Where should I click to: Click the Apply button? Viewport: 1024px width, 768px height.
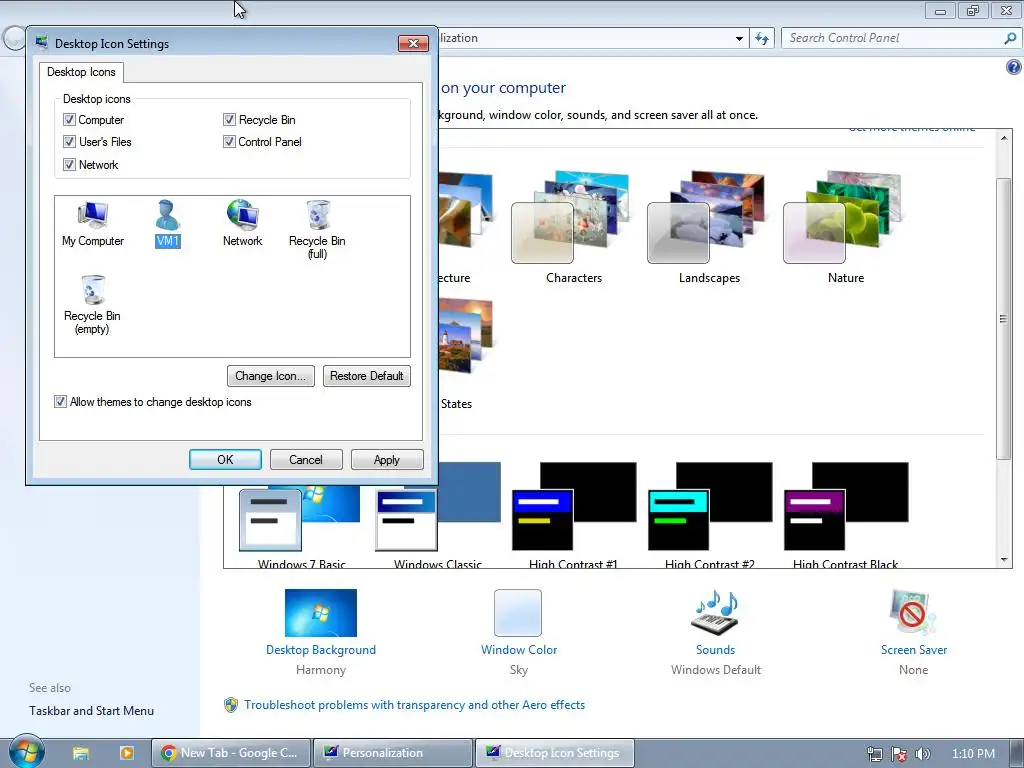(387, 460)
